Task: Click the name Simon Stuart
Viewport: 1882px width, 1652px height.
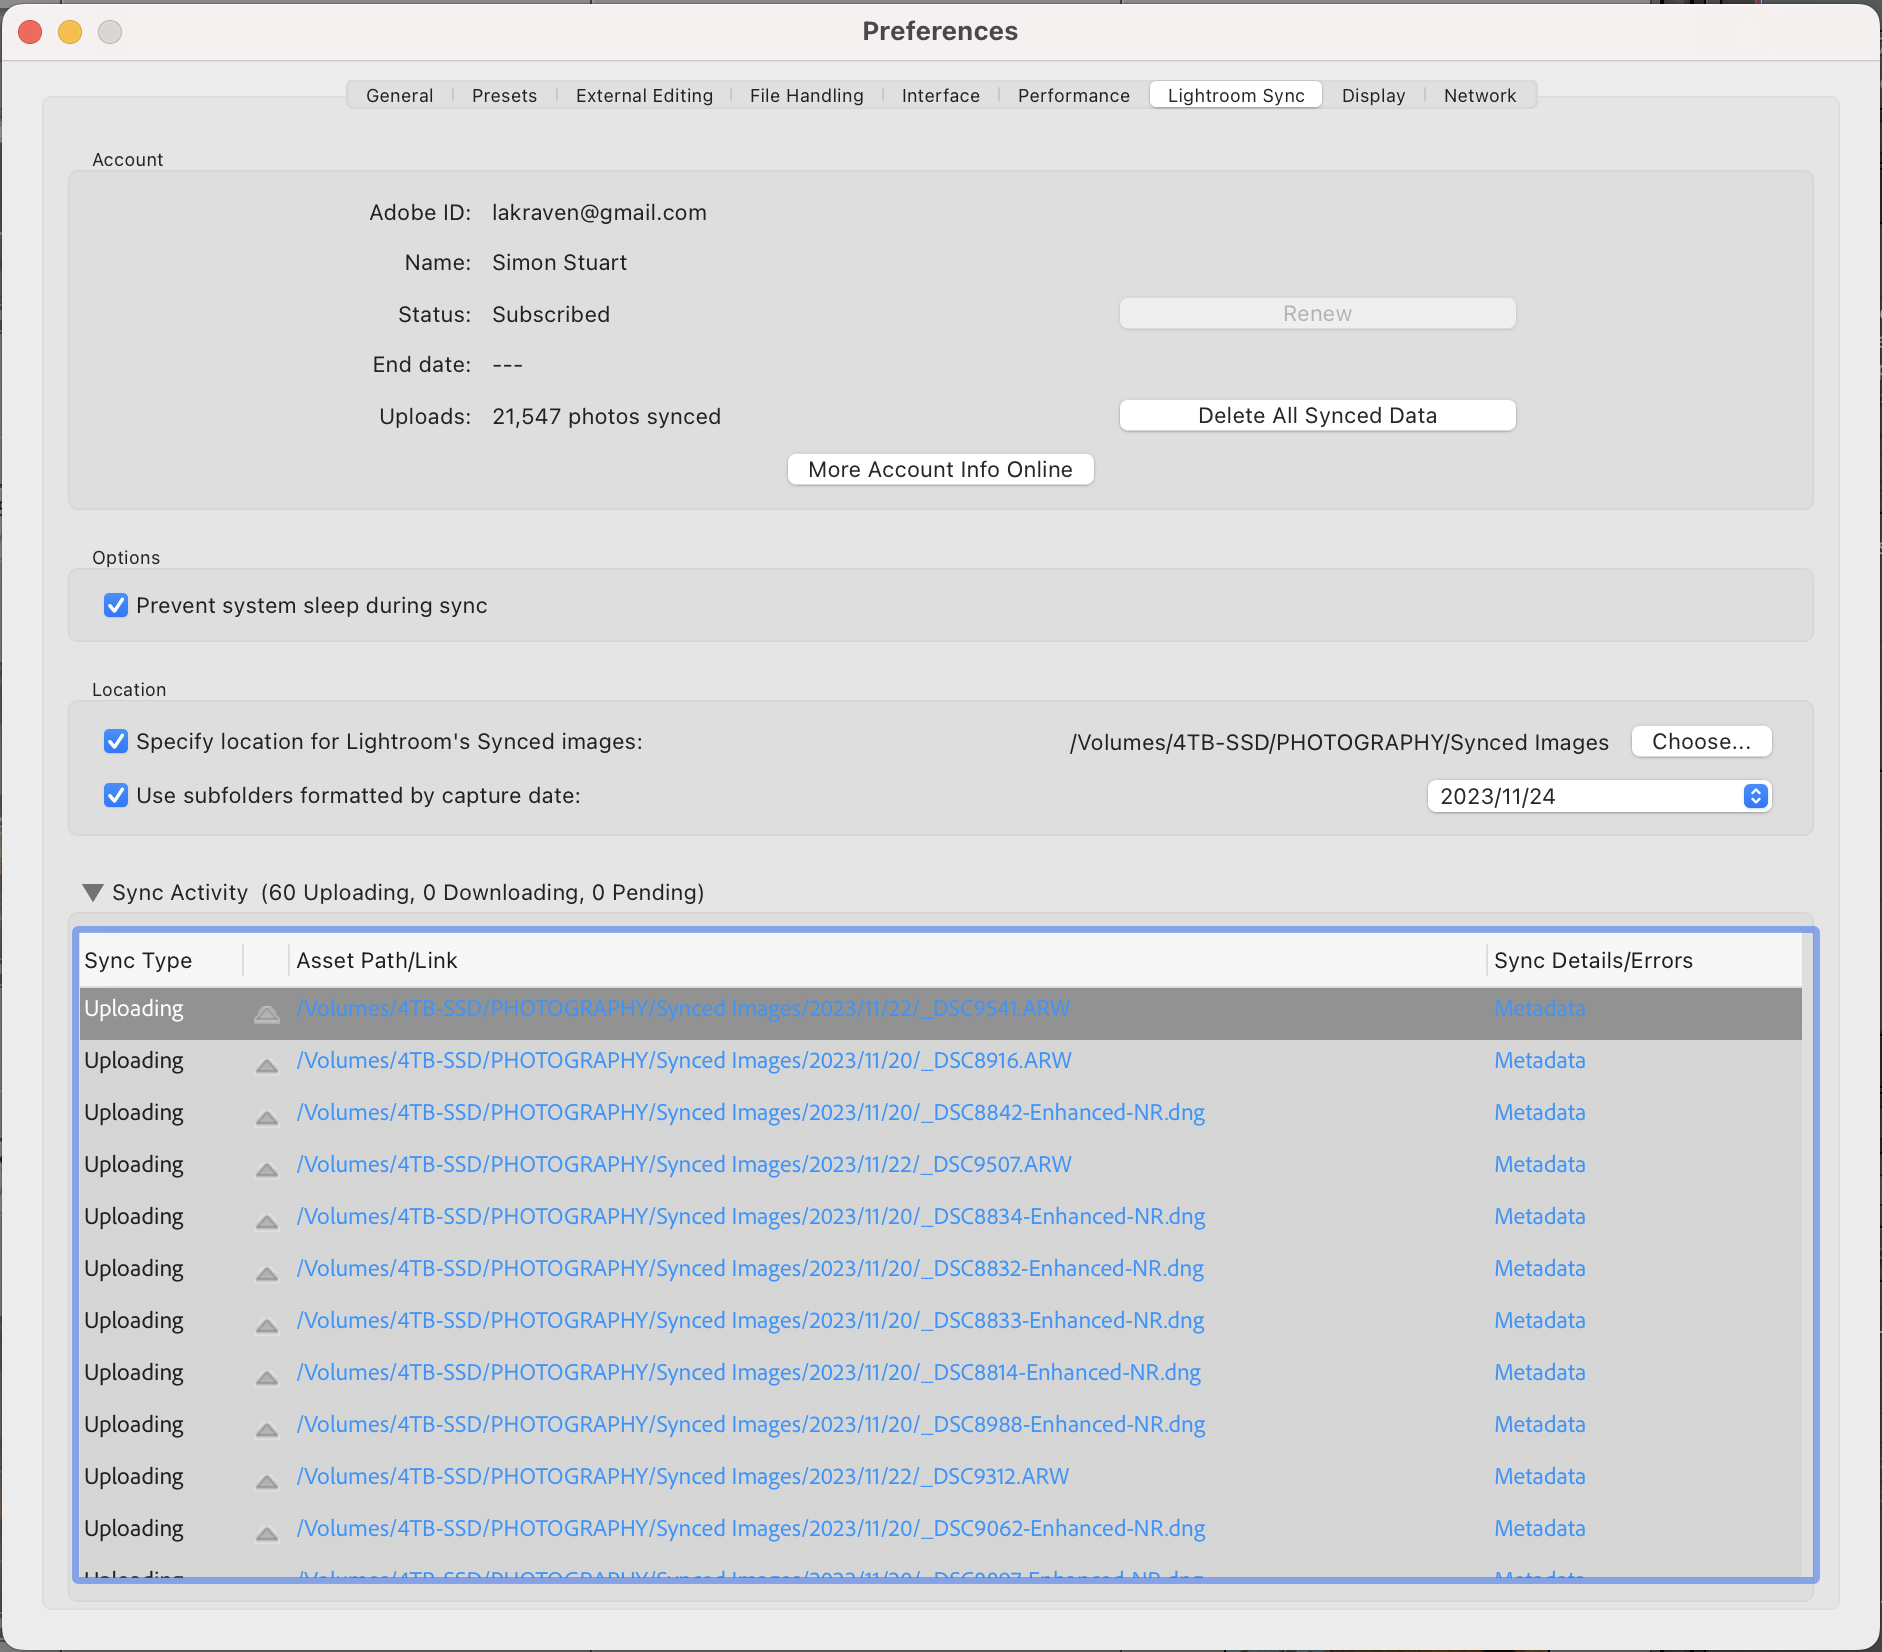Action: coord(560,263)
